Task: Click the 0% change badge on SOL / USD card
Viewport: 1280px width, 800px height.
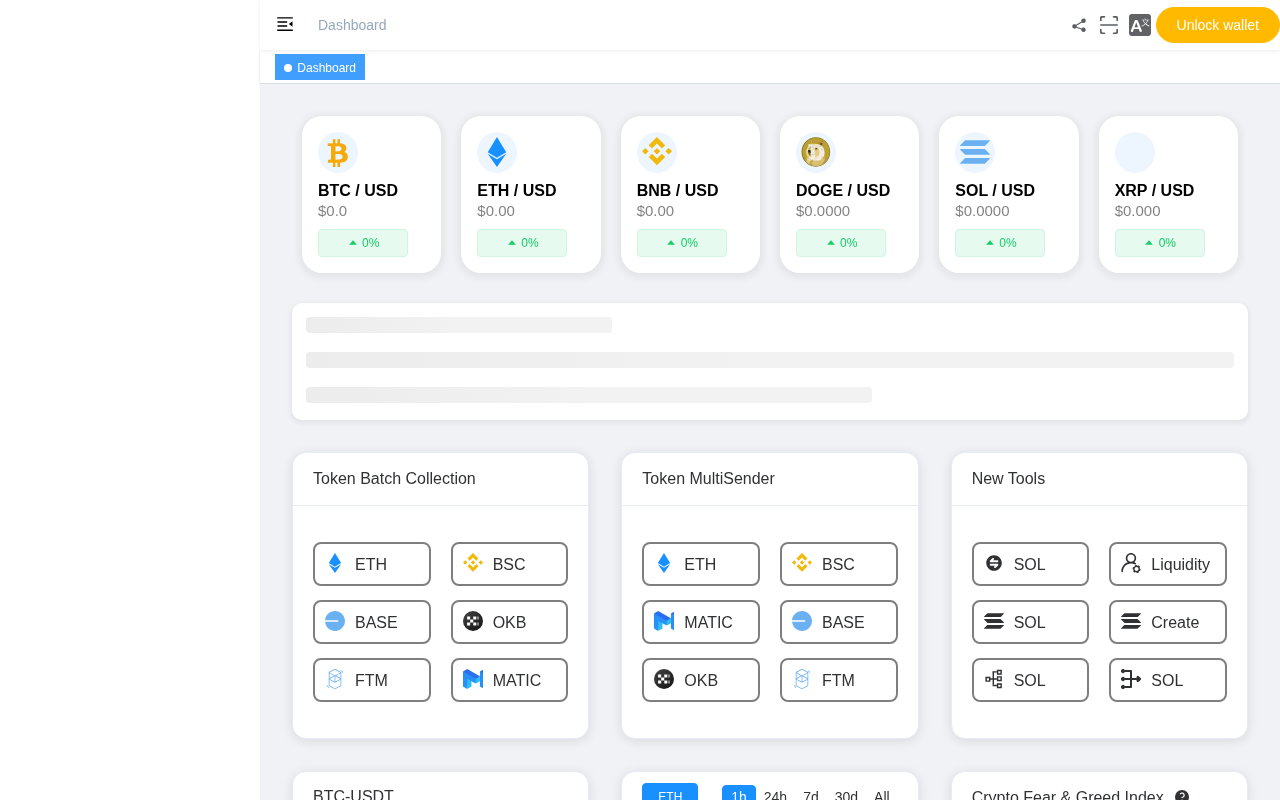Action: tap(1000, 243)
